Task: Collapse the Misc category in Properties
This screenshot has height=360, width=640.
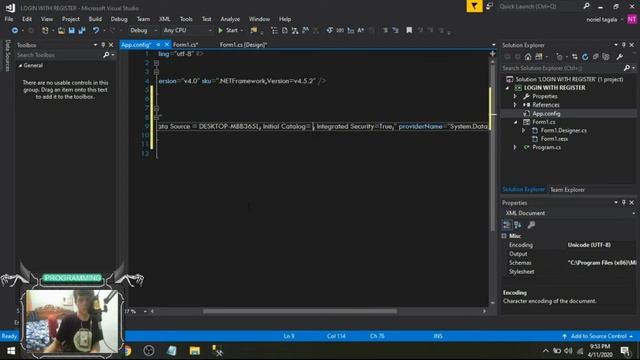Action: pyautogui.click(x=504, y=236)
